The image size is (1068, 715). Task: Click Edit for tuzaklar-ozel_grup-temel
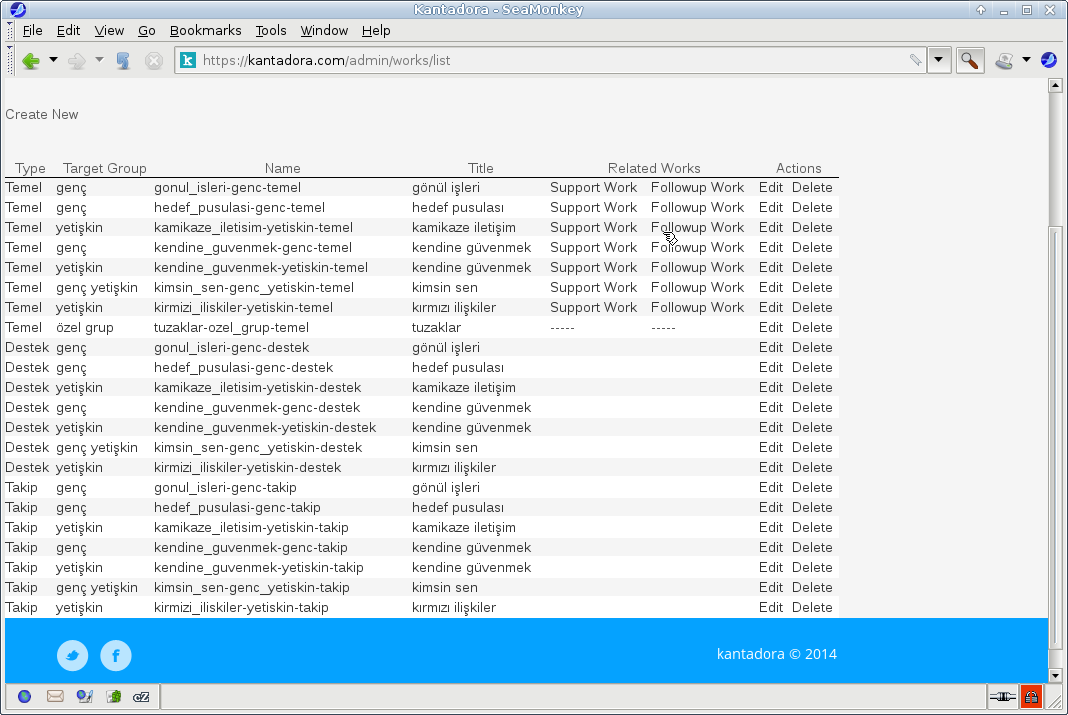pos(770,328)
